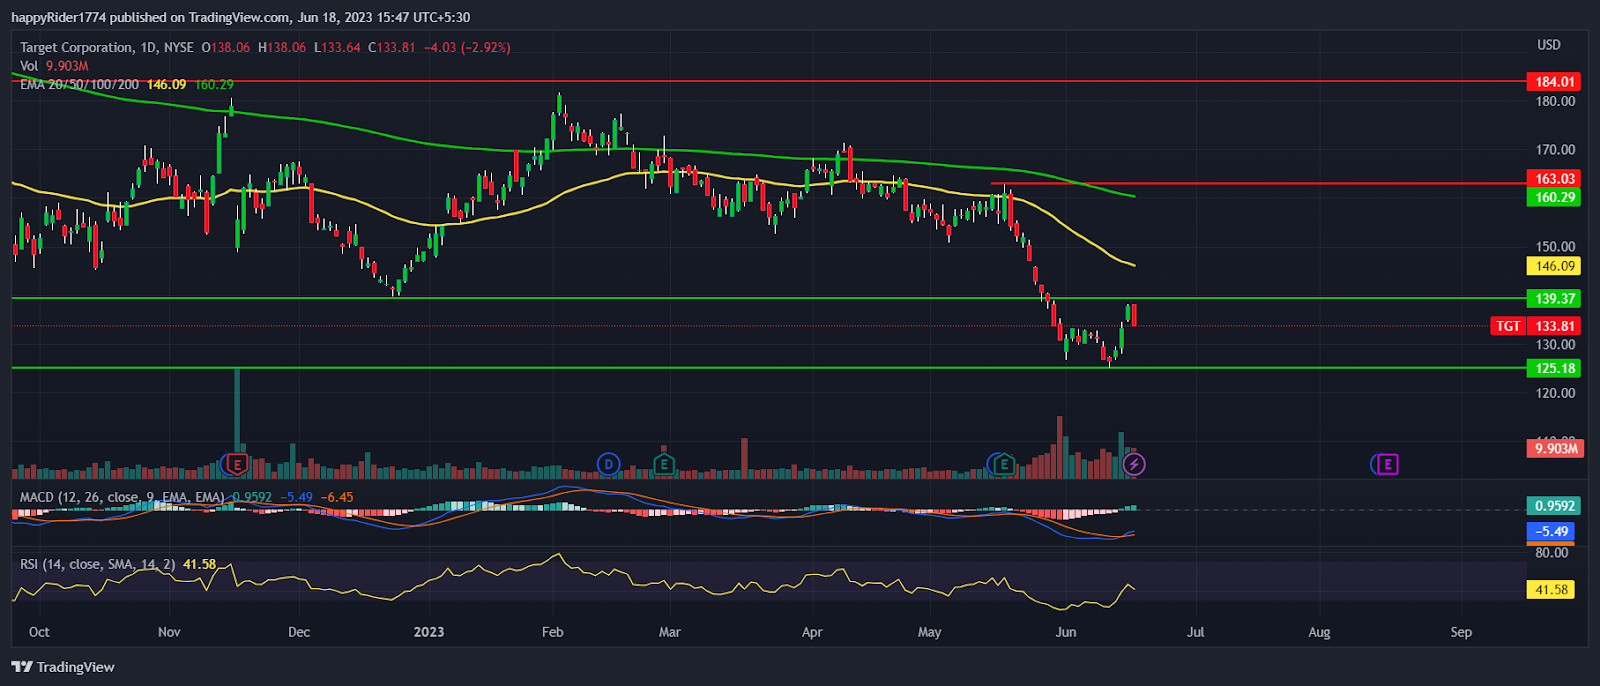Select the 163.03 red price label

pos(1555,179)
